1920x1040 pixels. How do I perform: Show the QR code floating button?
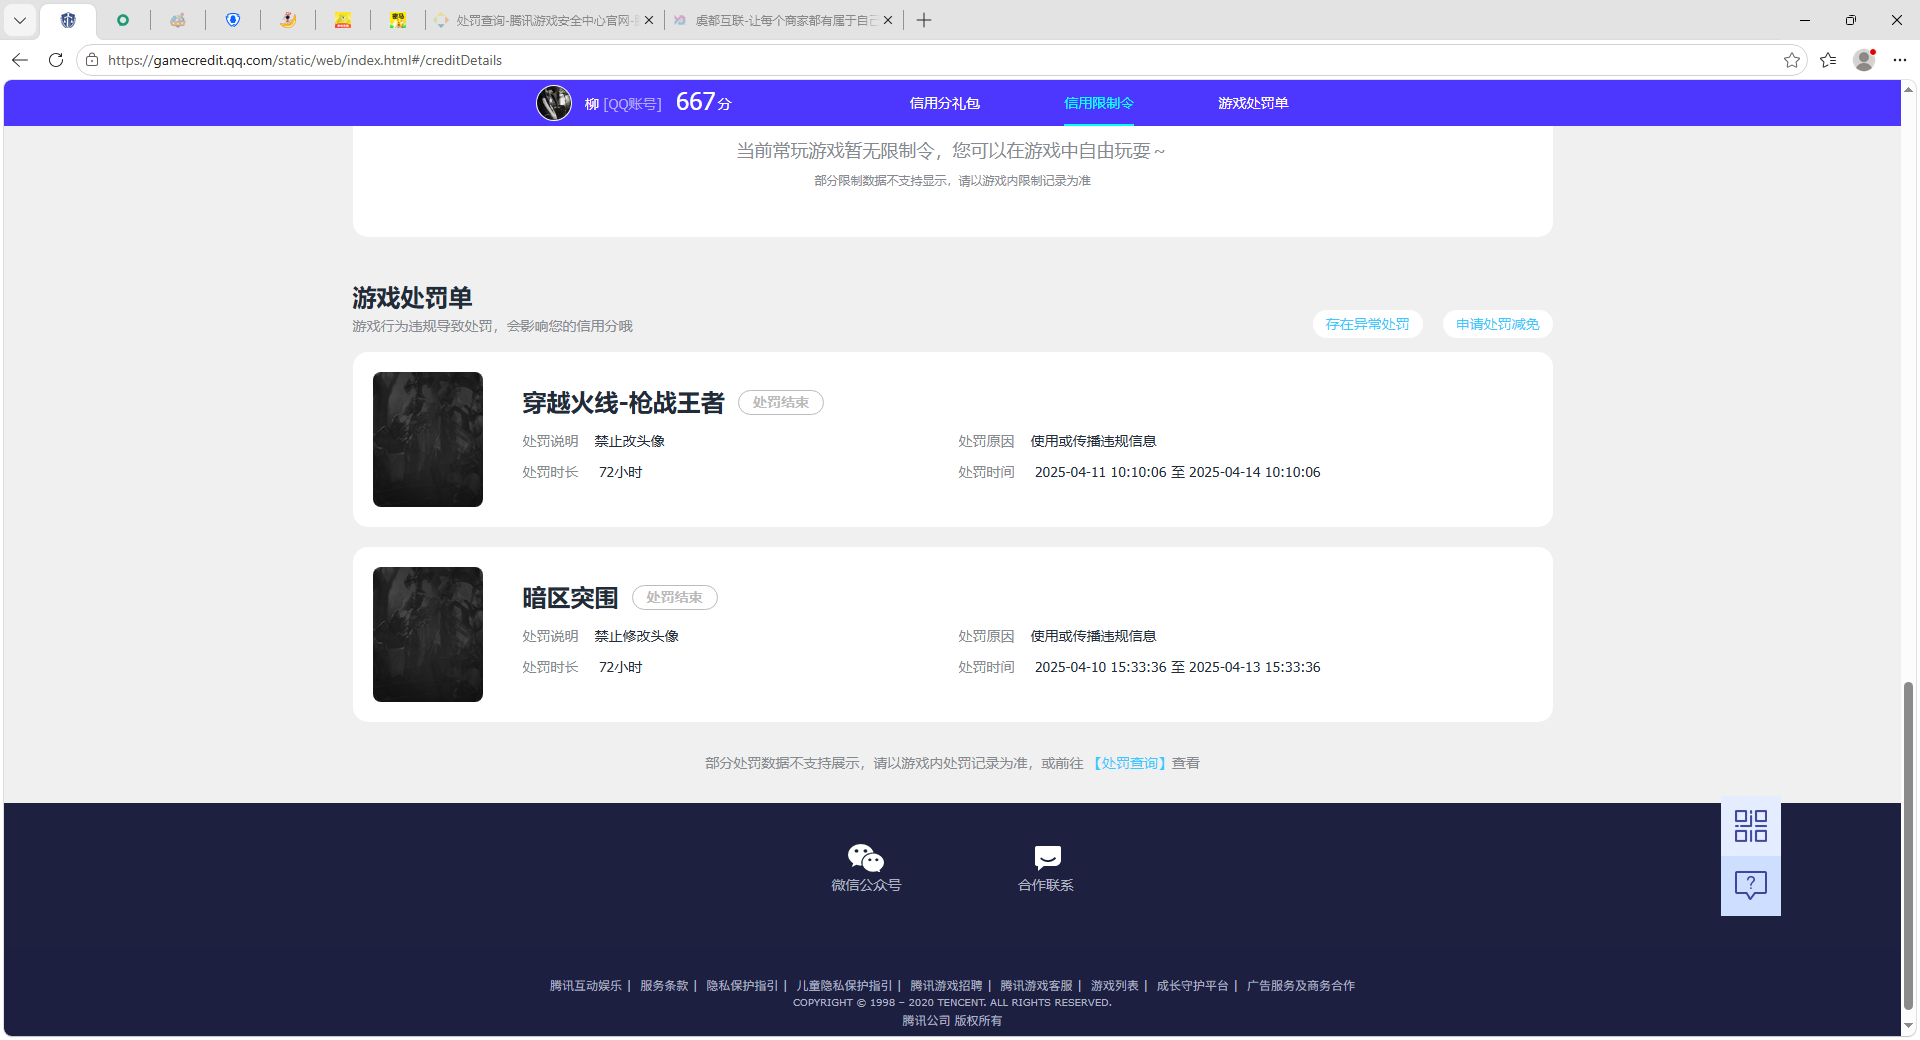(1751, 826)
